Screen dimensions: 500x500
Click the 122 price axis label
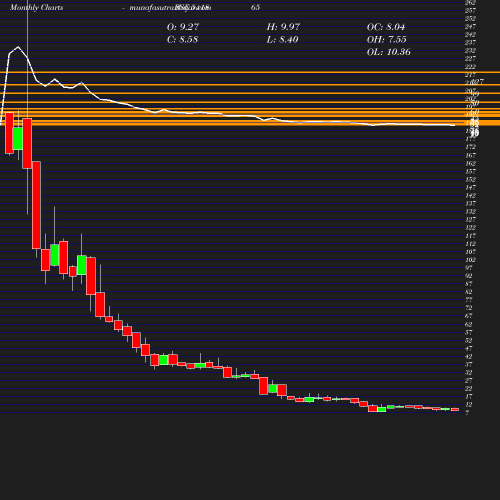470,228
